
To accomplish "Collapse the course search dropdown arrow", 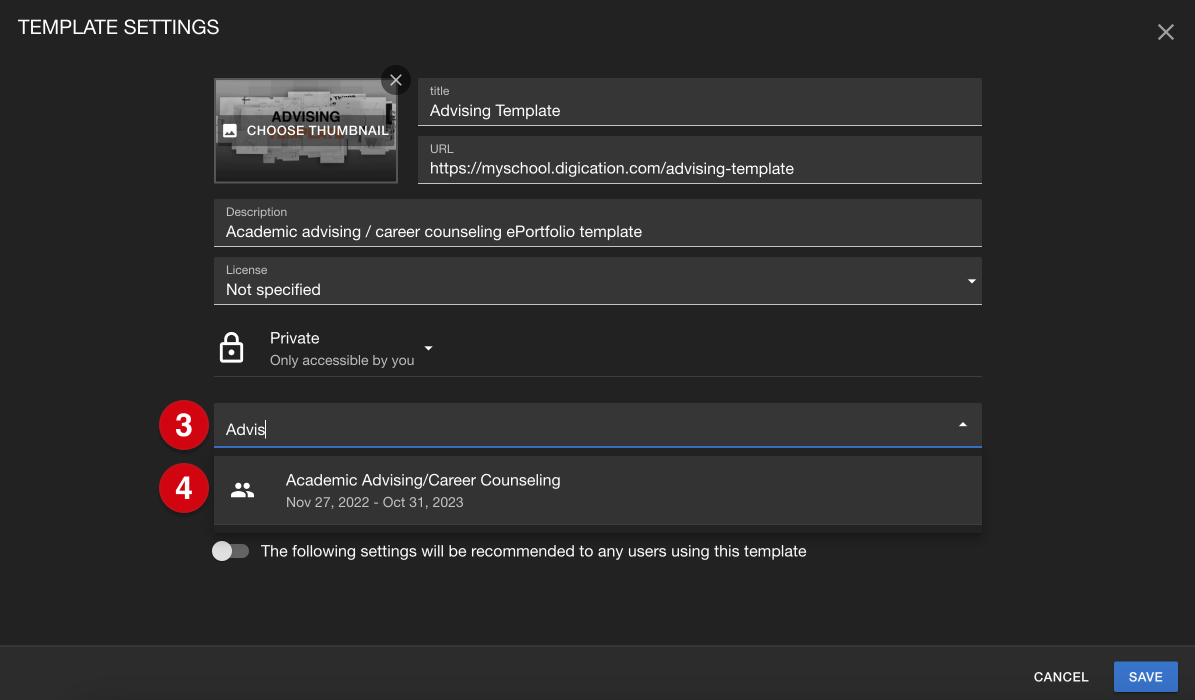I will tap(963, 425).
